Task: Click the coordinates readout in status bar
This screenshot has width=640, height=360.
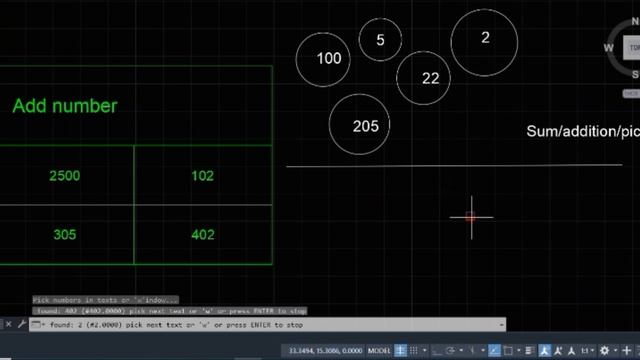Action: point(325,351)
